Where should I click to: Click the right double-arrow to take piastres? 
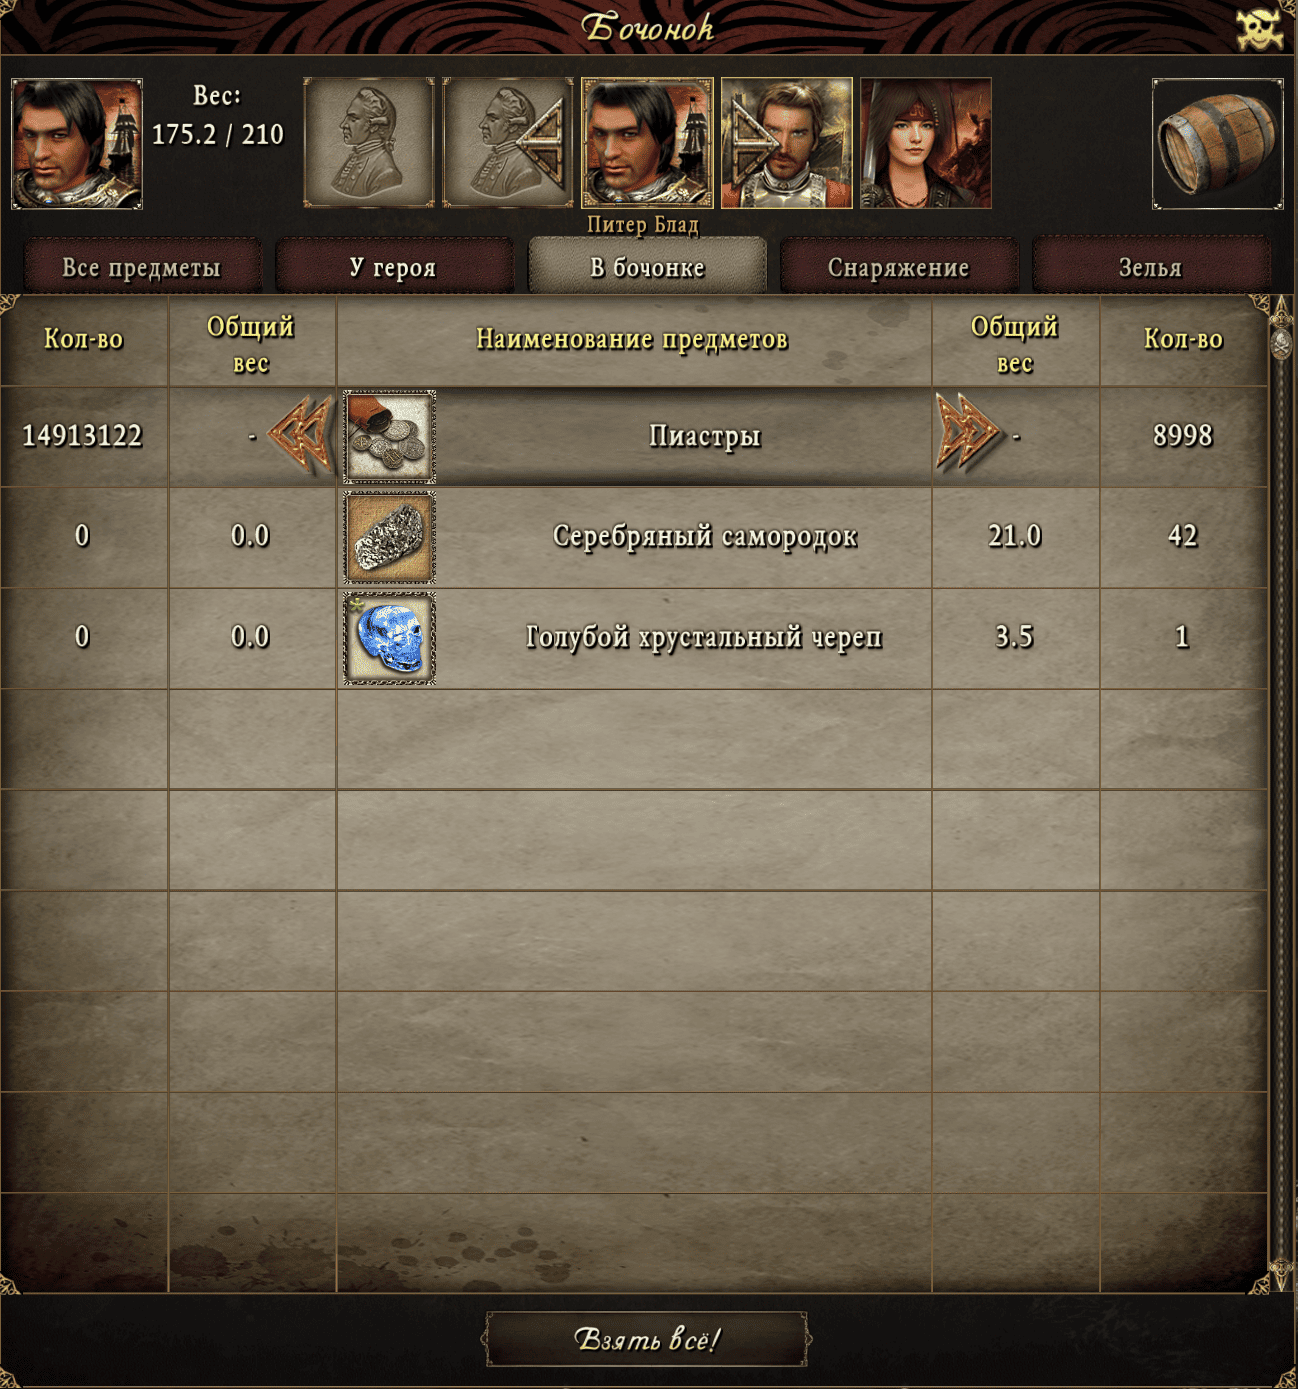pos(967,433)
